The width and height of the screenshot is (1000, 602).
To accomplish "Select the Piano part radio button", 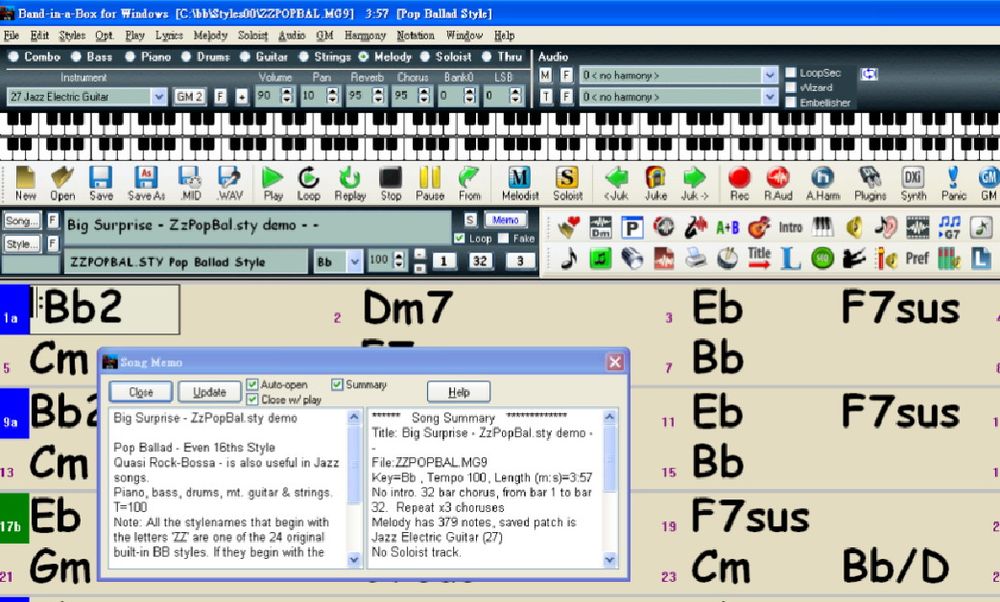I will [x=131, y=57].
